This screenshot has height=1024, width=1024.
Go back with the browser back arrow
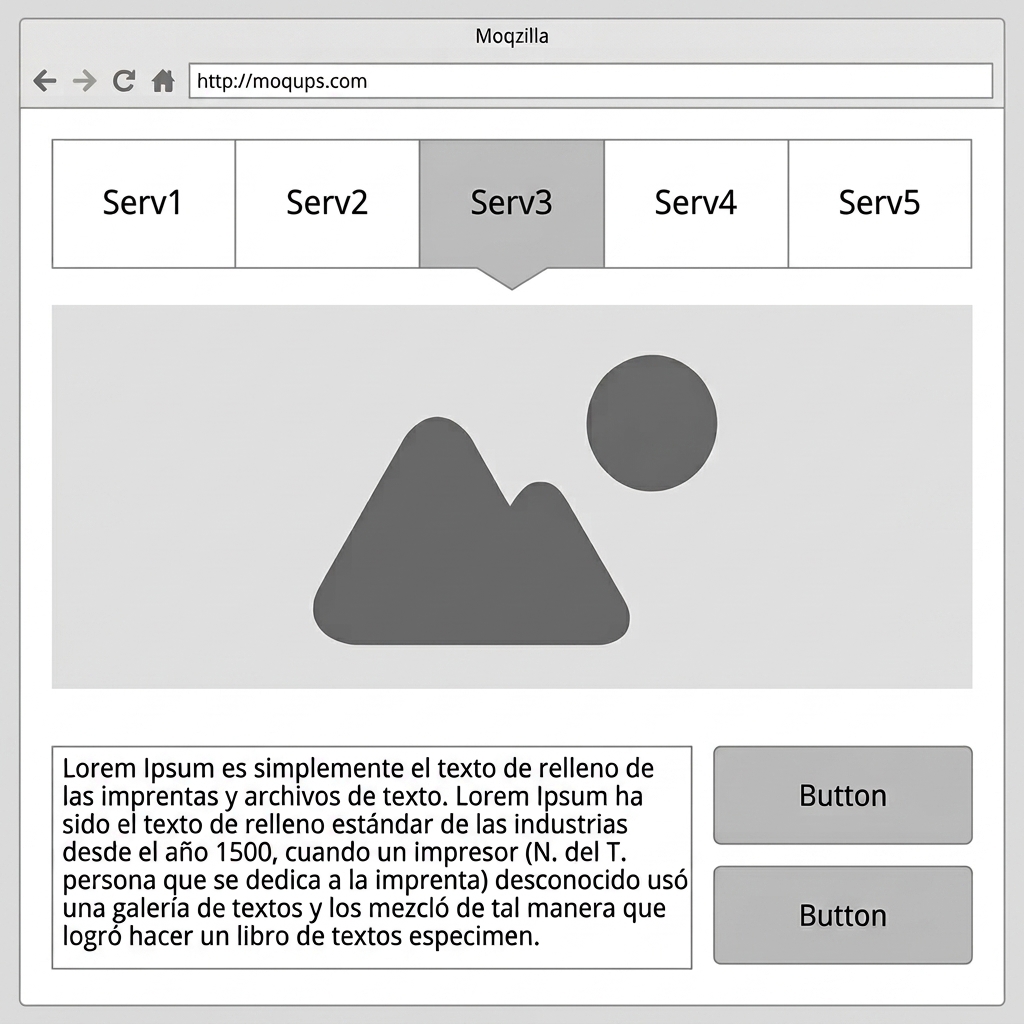44,81
